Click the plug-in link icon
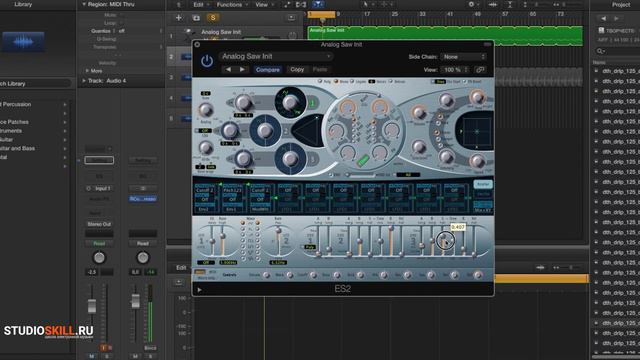The height and width of the screenshot is (360, 640). click(480, 70)
